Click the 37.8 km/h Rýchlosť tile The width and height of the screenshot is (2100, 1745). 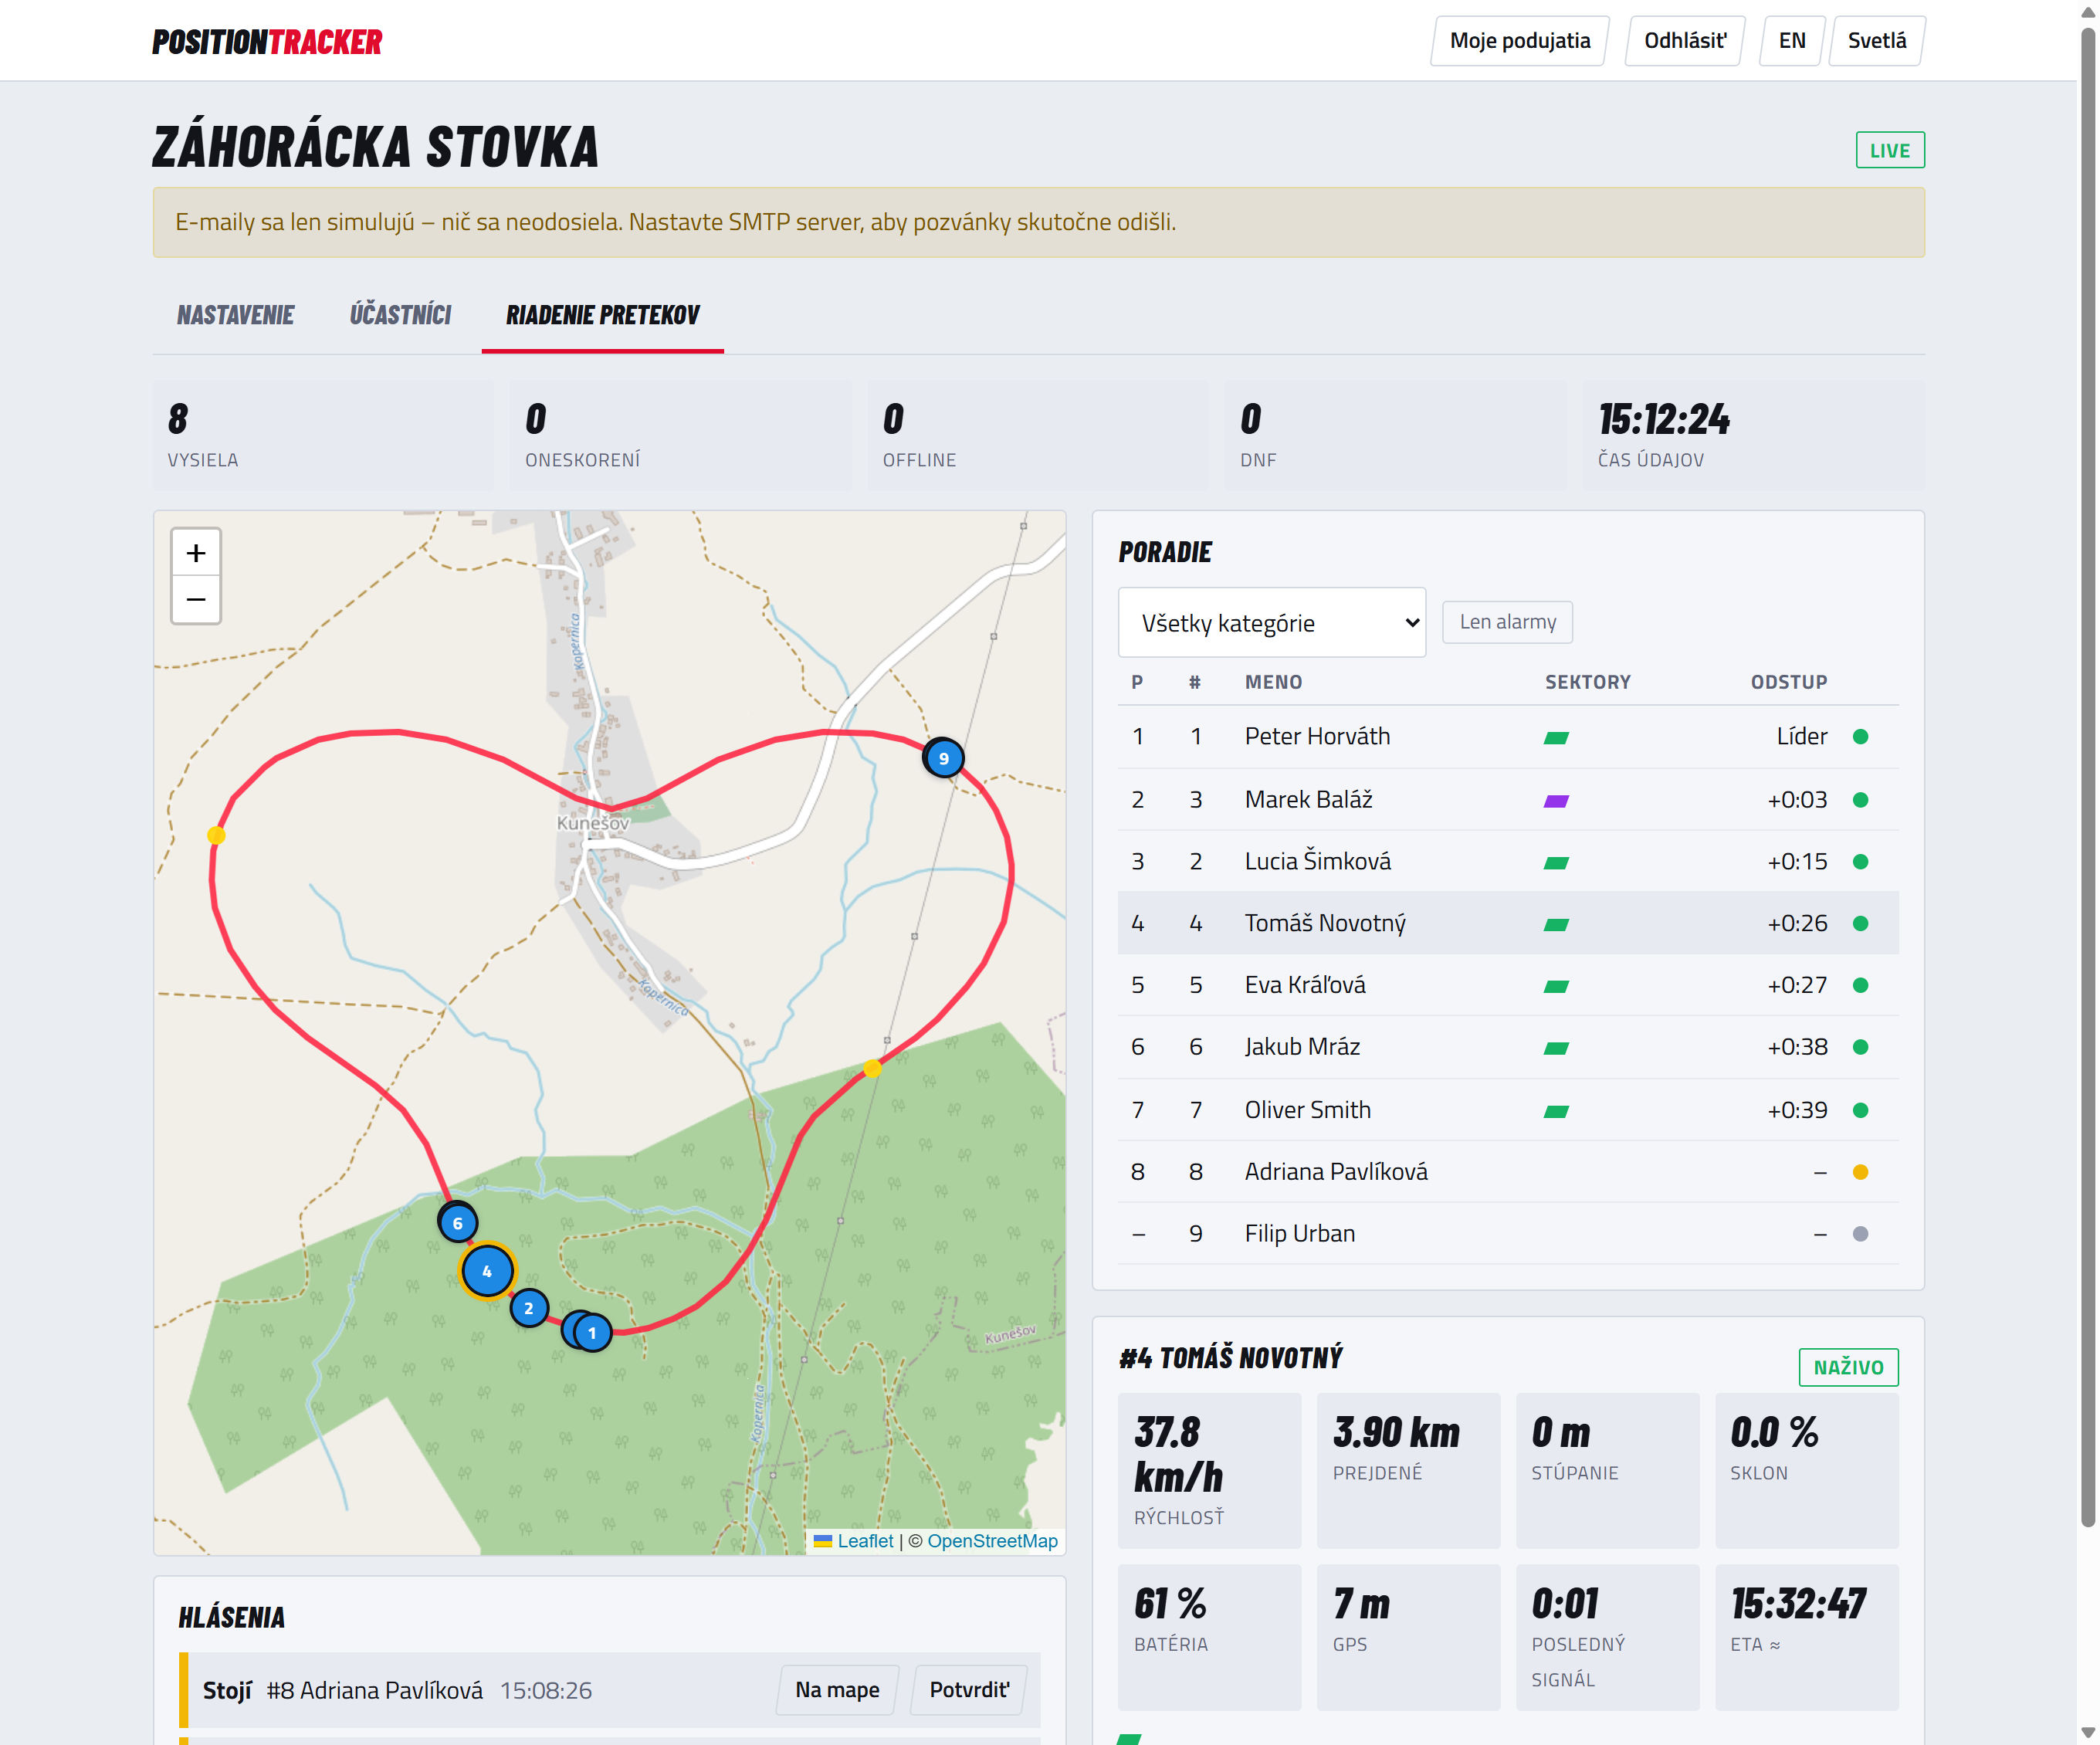[x=1209, y=1471]
